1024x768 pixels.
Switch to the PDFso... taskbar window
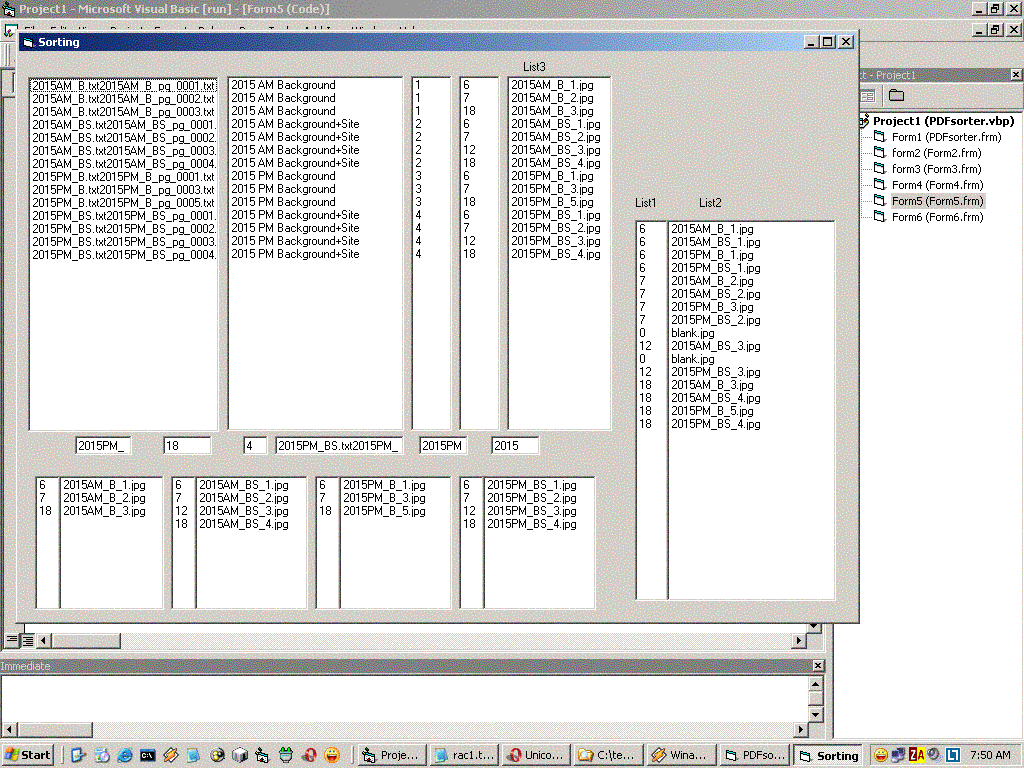754,755
